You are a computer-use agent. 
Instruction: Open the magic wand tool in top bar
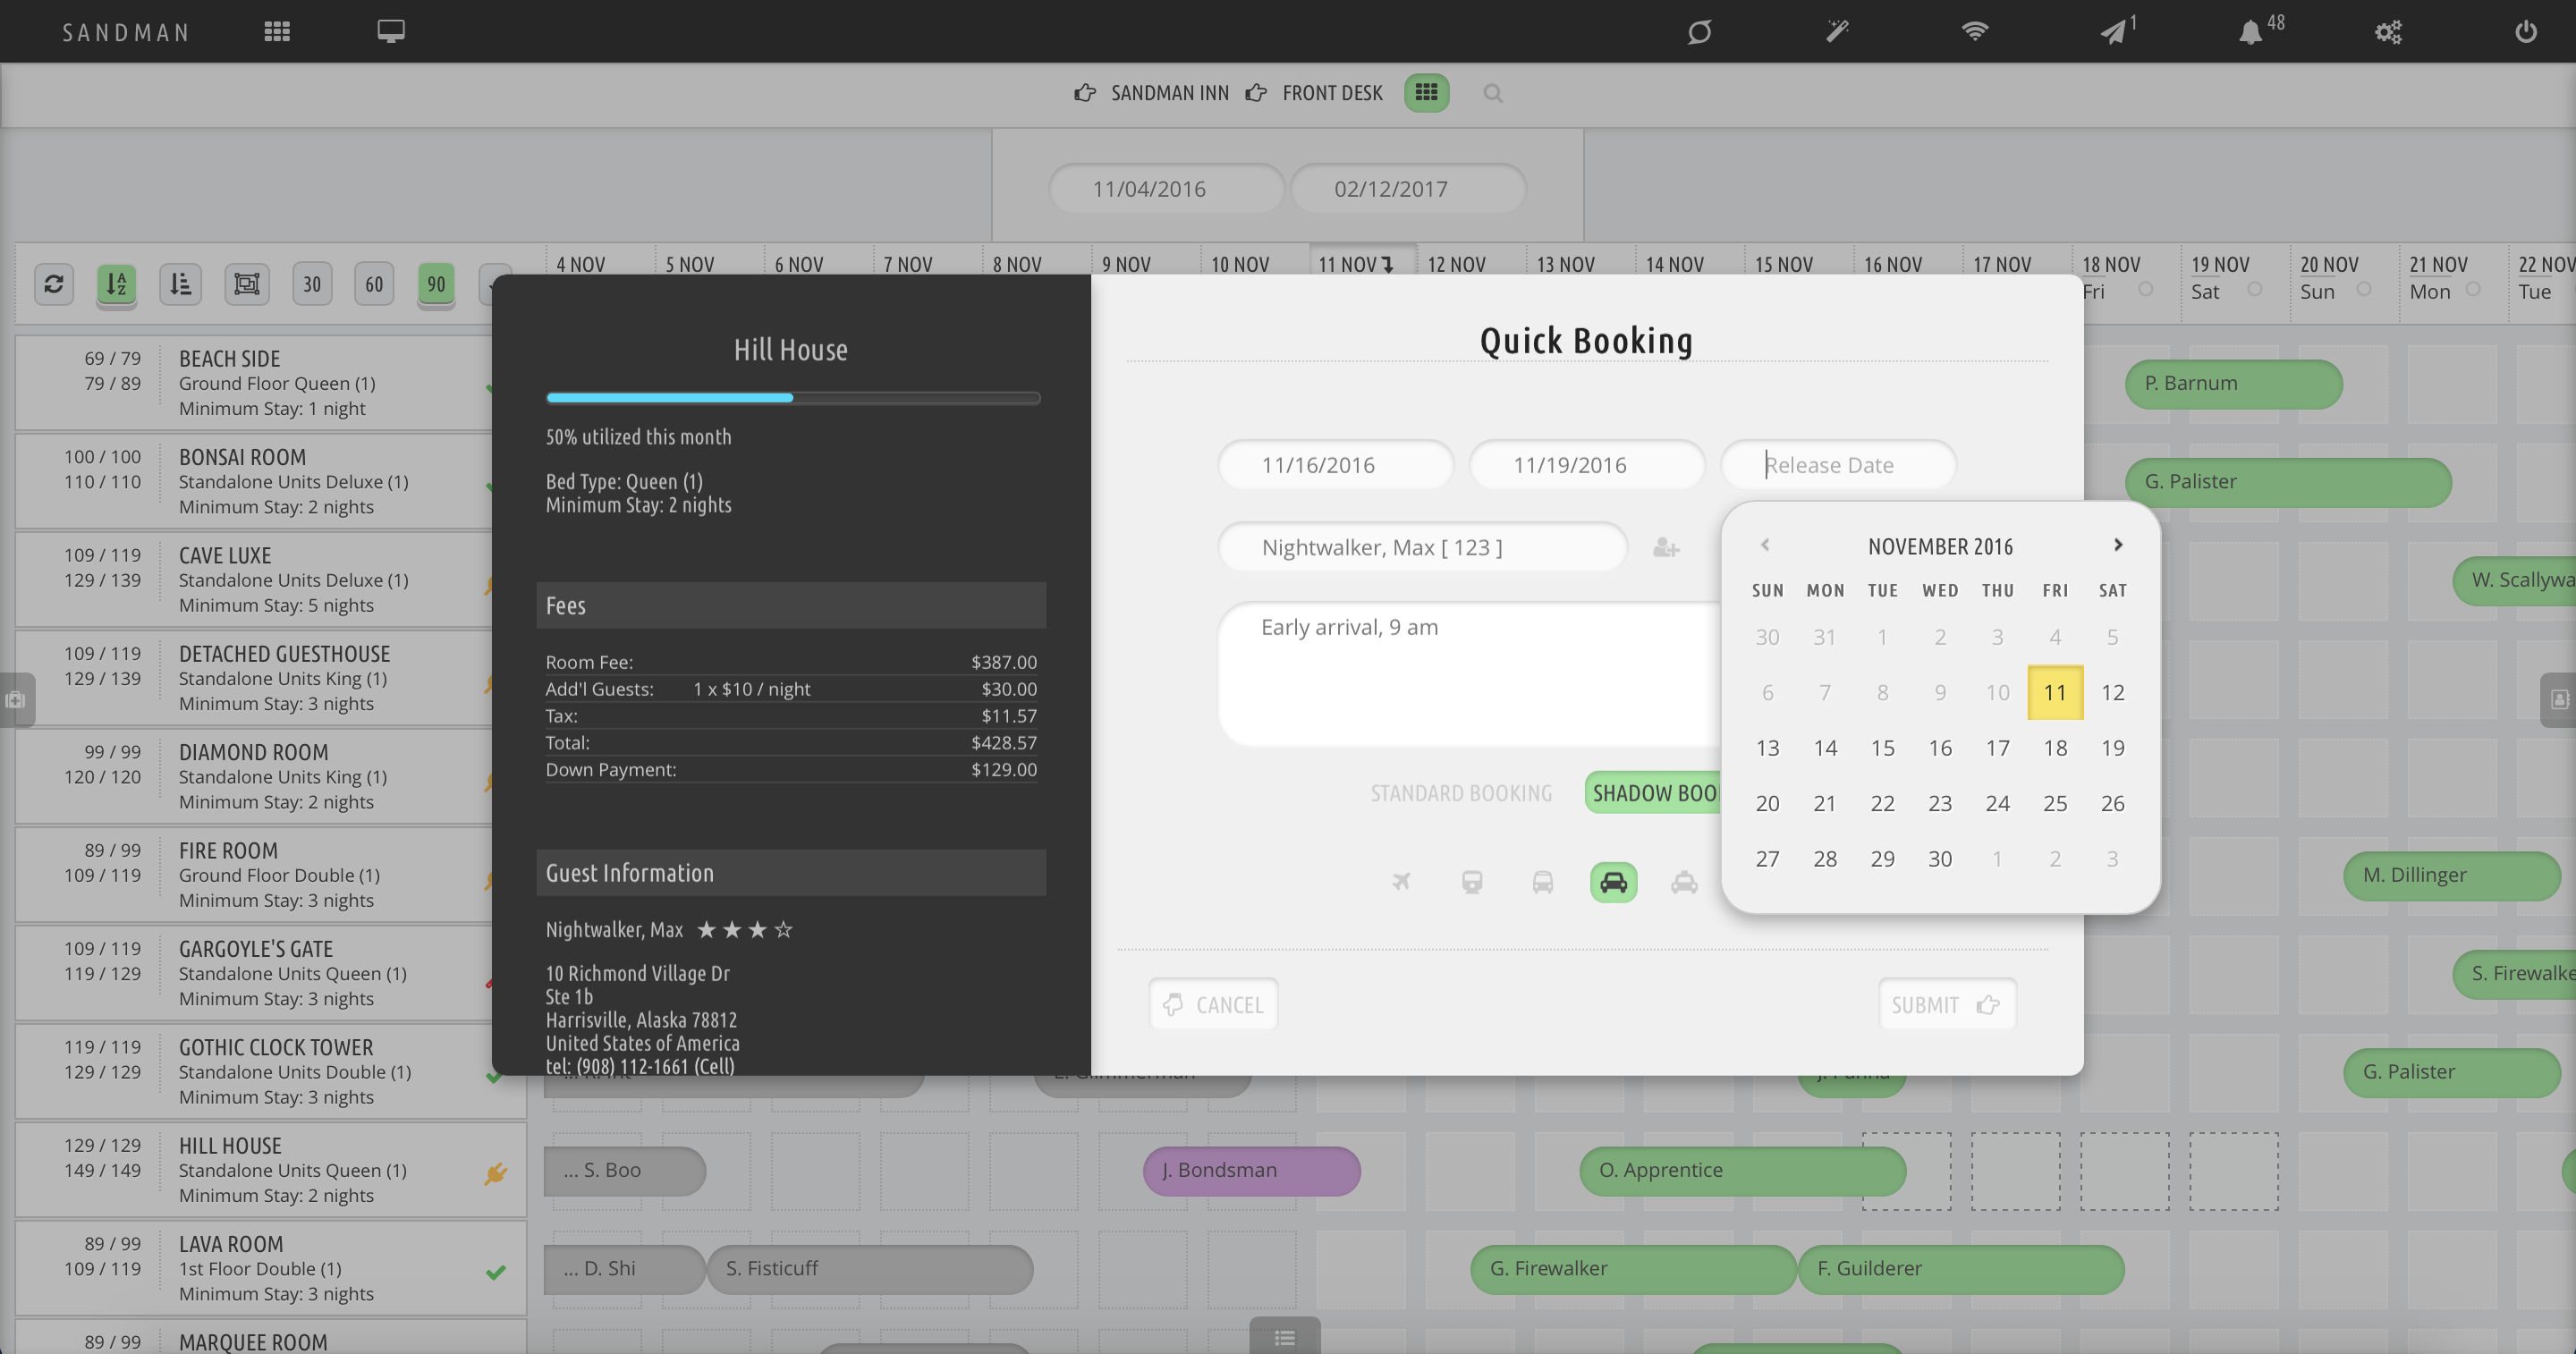click(1837, 32)
